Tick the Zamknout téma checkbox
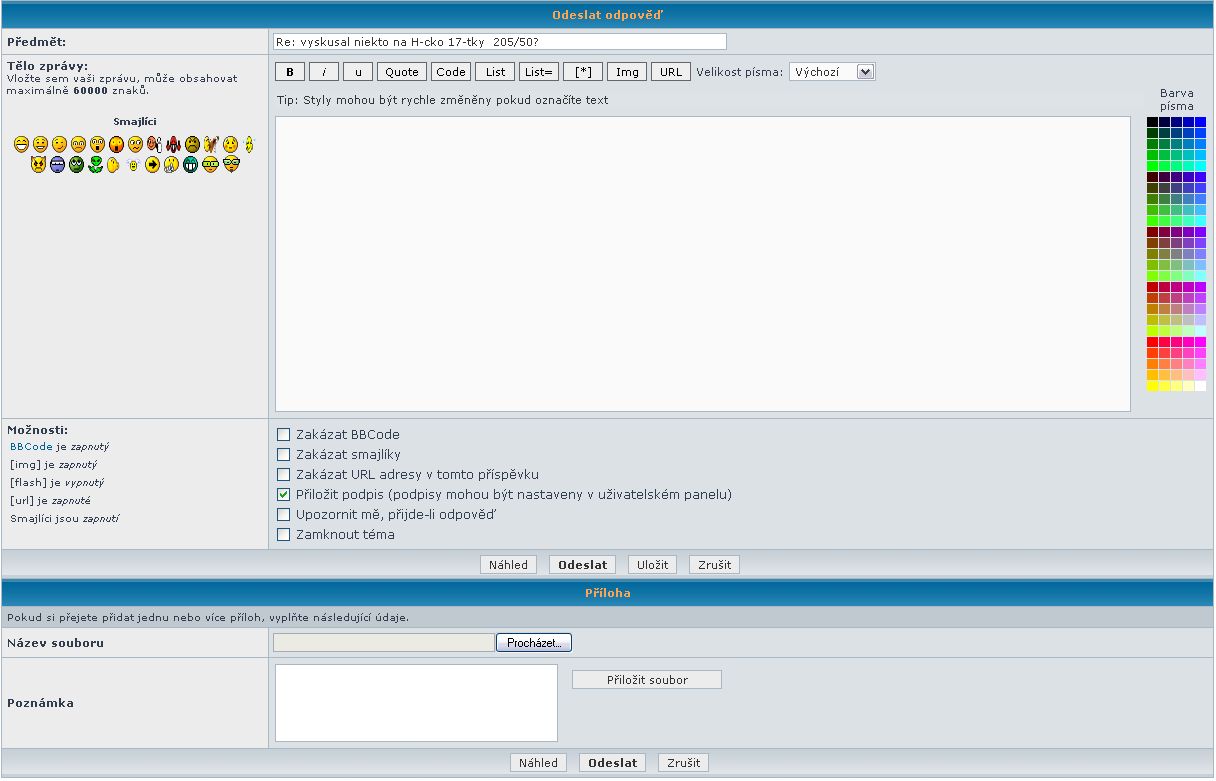This screenshot has height=781, width=1216. click(x=283, y=535)
